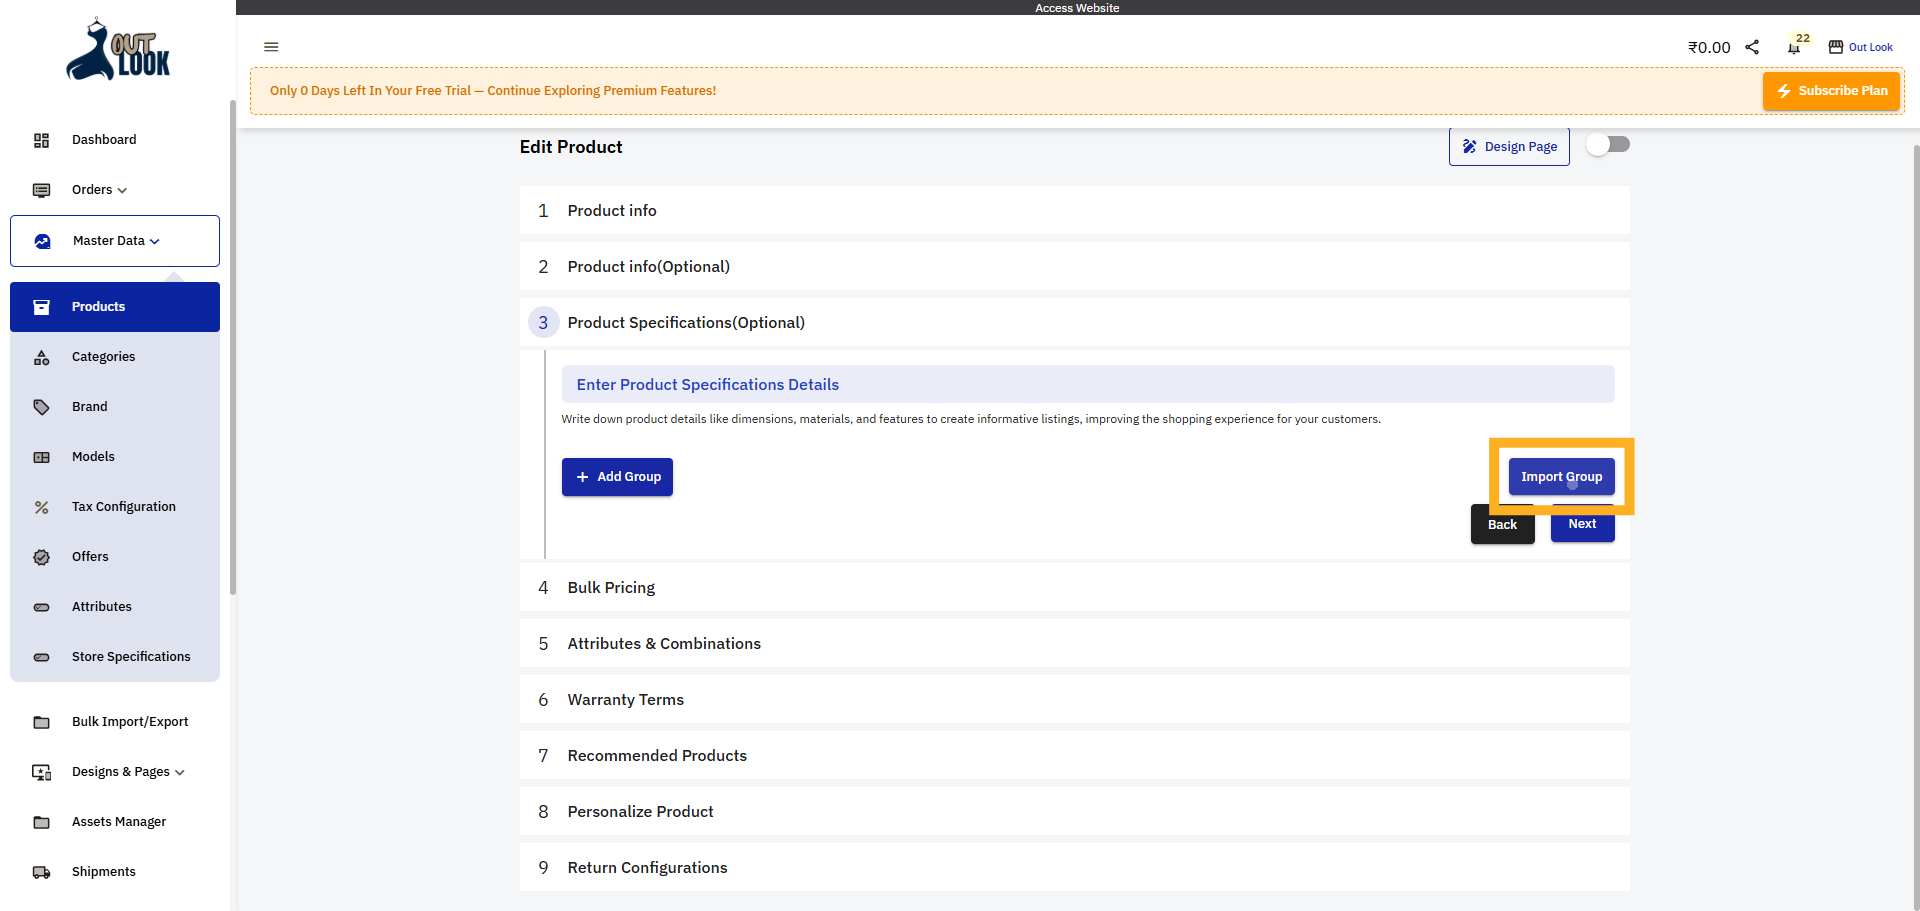Open notifications via the bell icon
Viewport: 1920px width, 911px height.
pyautogui.click(x=1793, y=47)
